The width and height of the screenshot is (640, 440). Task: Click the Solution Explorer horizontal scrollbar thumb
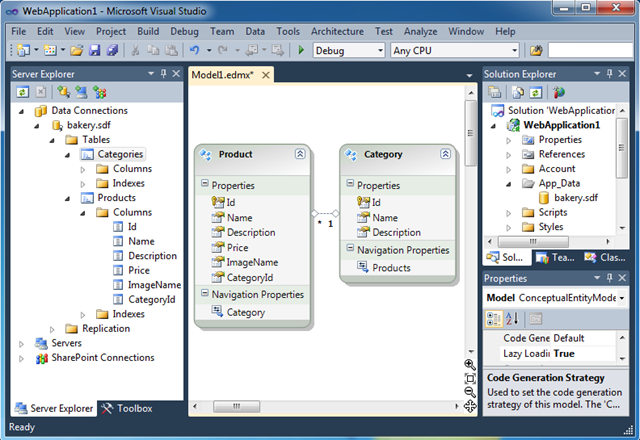tap(533, 241)
